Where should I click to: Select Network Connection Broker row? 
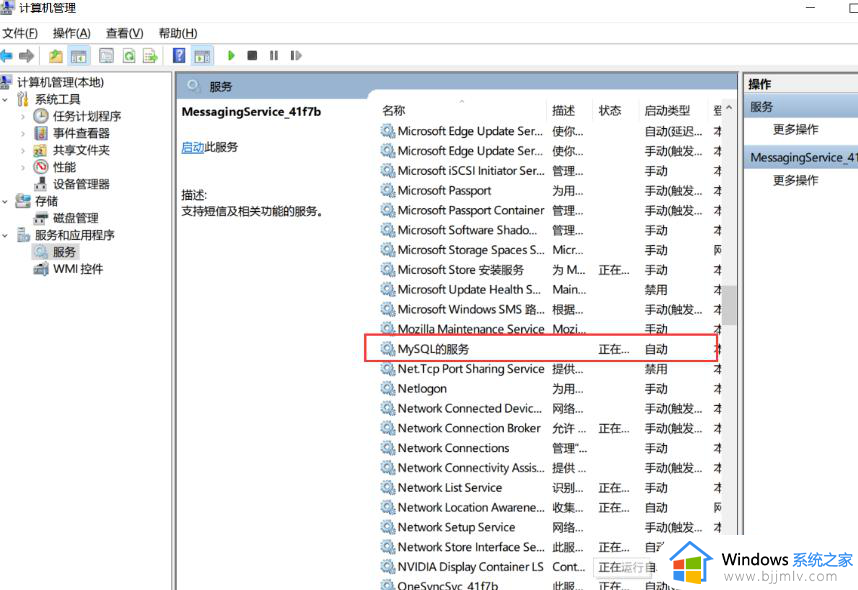(x=550, y=428)
